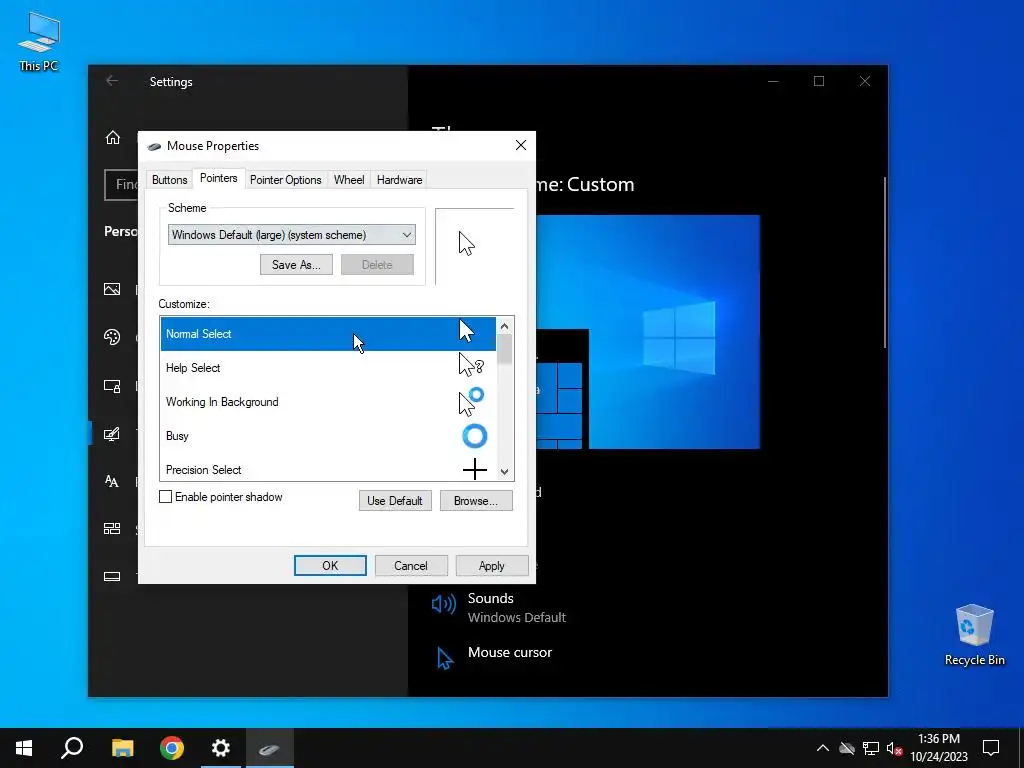Switch to Mouse Properties taskbar icon
The width and height of the screenshot is (1024, 768).
[x=270, y=748]
